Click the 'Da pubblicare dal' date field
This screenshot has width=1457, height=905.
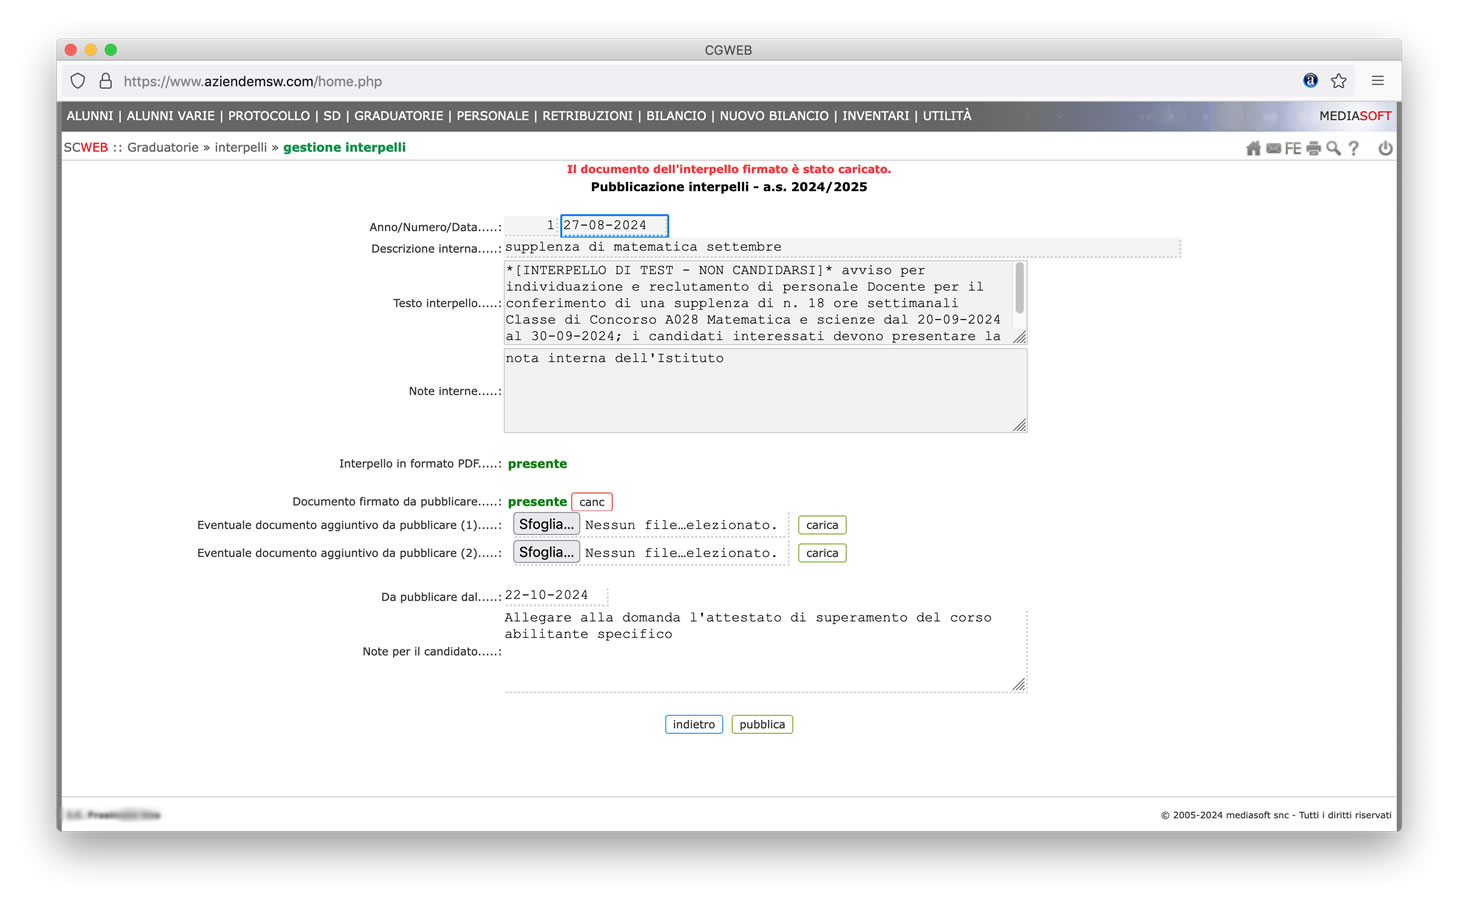point(556,595)
